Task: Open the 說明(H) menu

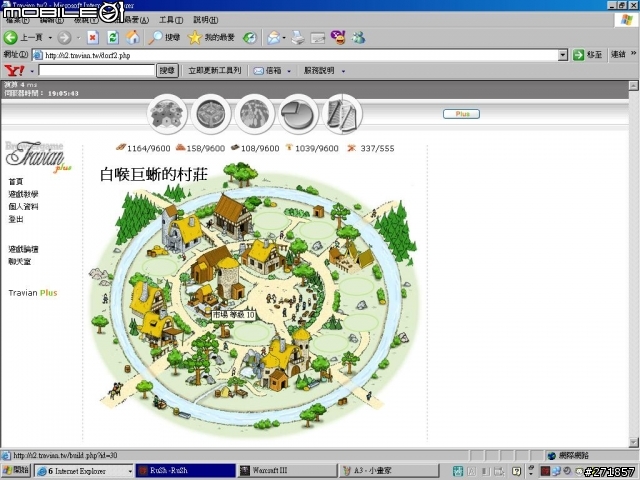Action: tap(206, 20)
